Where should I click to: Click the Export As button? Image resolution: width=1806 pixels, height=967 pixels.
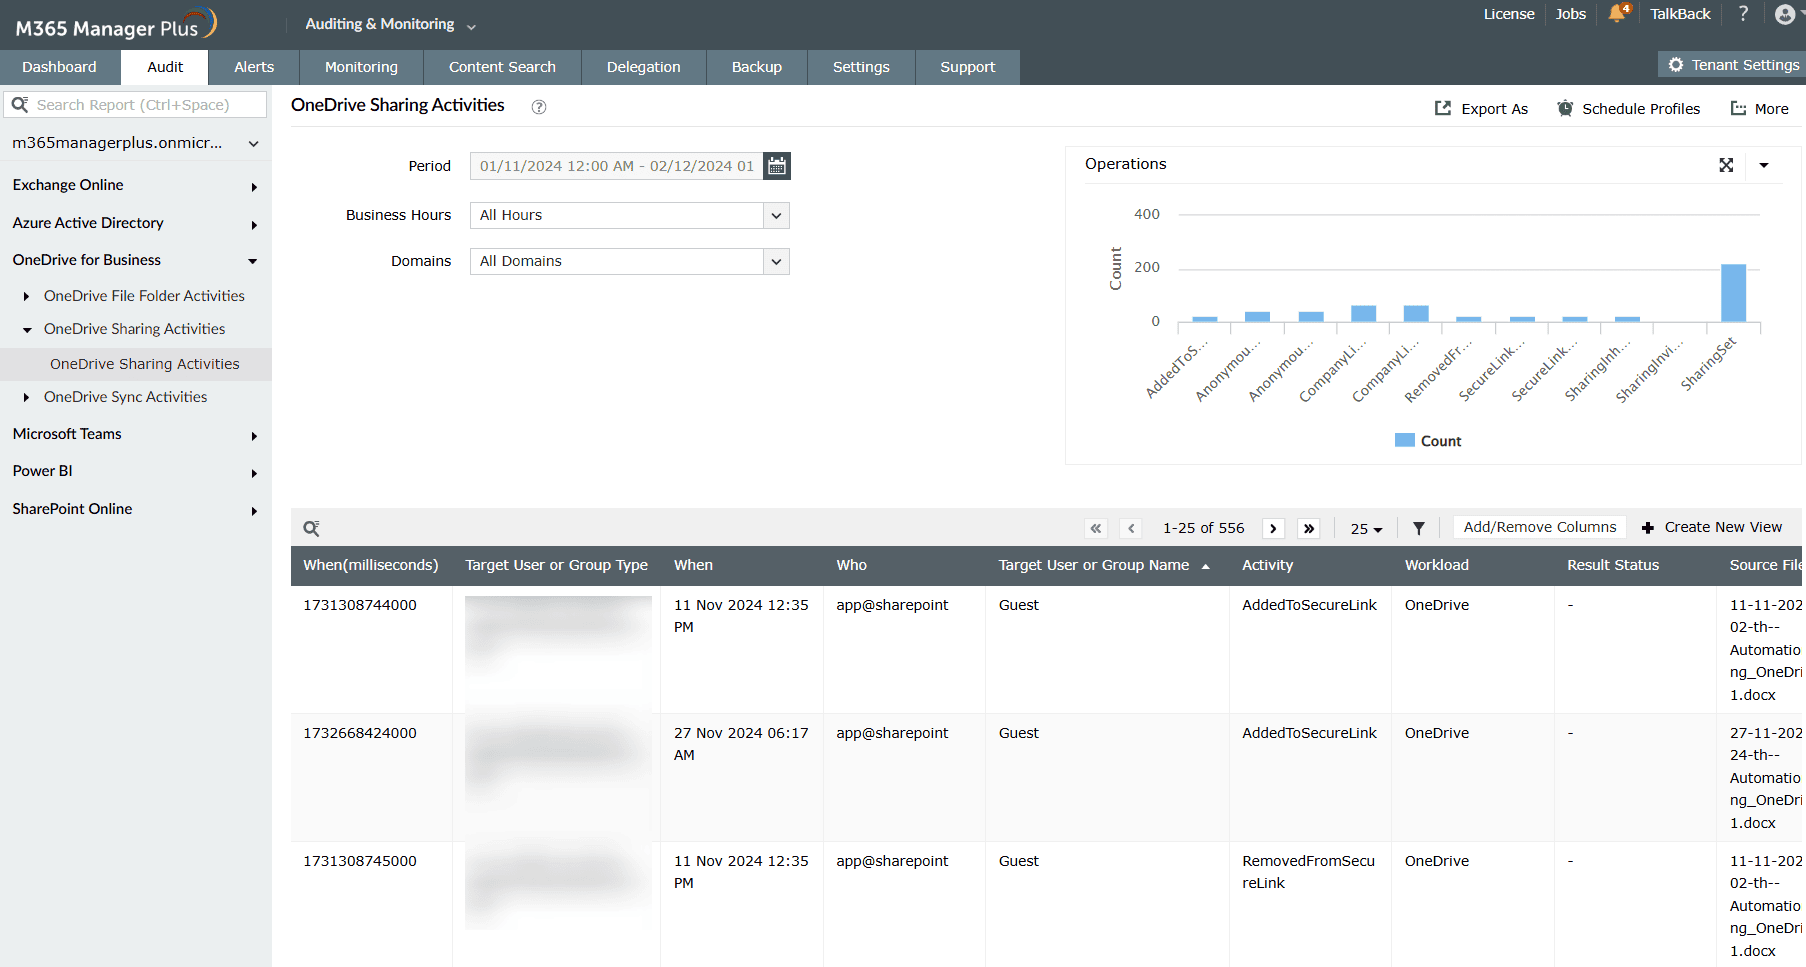pos(1481,109)
